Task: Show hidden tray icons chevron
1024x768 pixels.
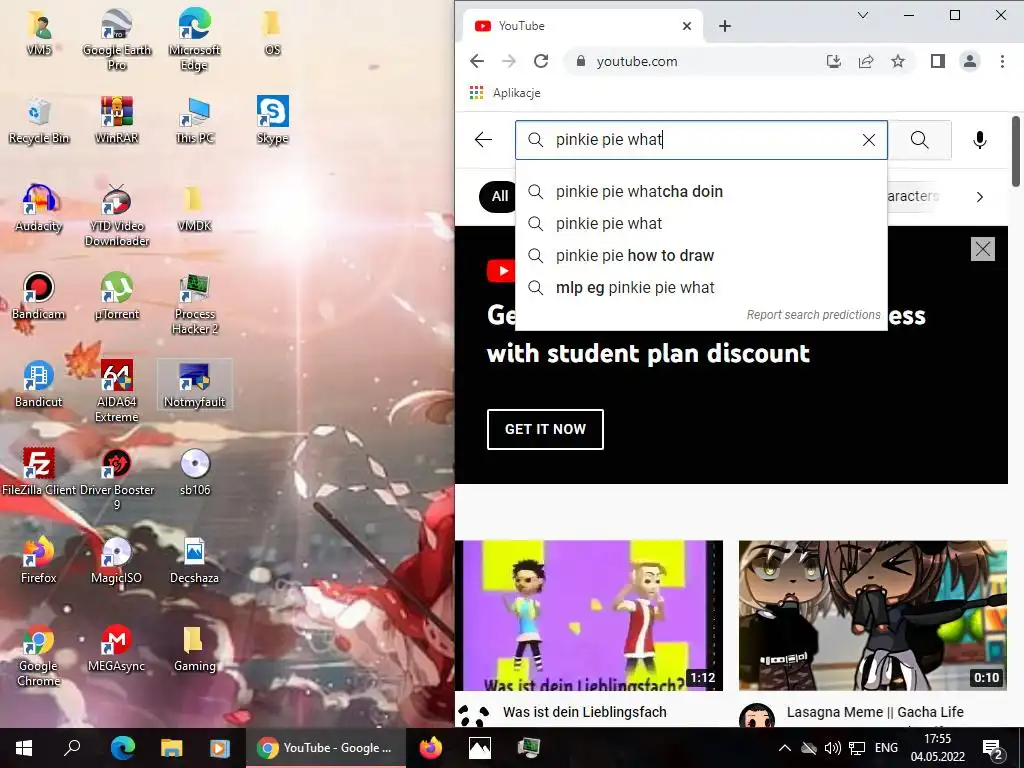Action: [x=785, y=748]
